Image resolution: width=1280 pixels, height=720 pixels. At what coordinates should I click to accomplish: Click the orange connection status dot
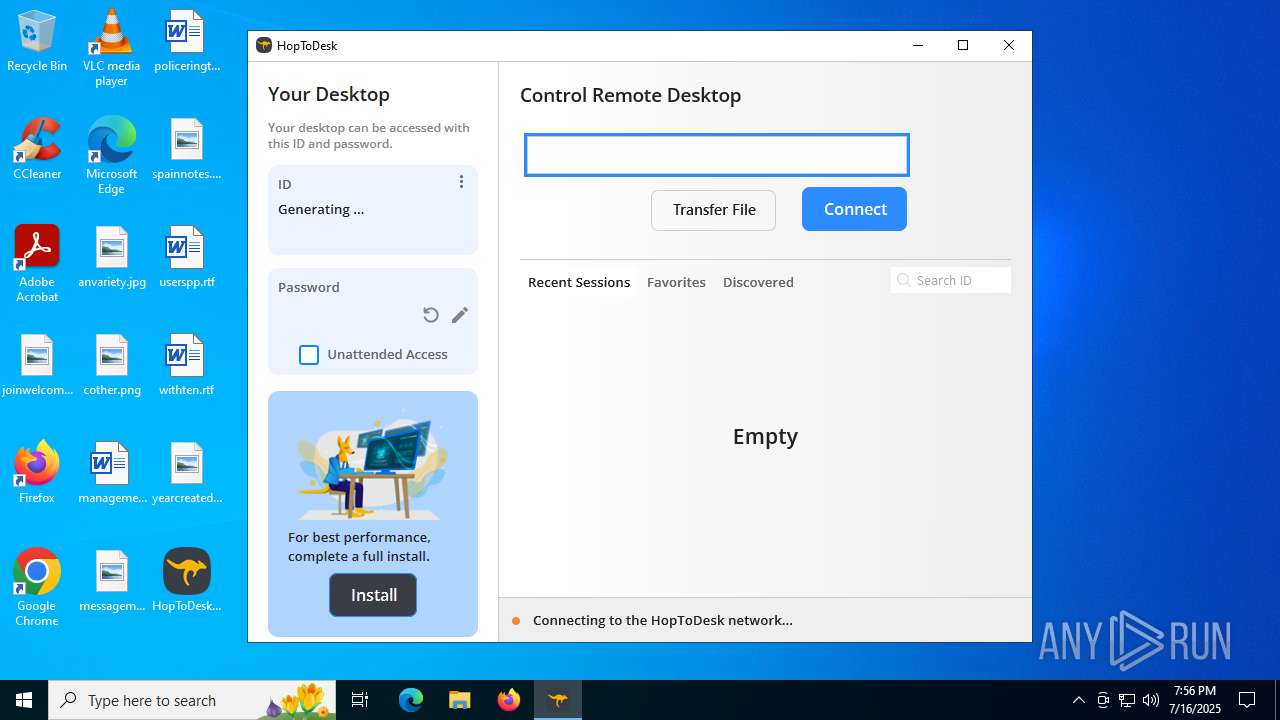pos(517,621)
